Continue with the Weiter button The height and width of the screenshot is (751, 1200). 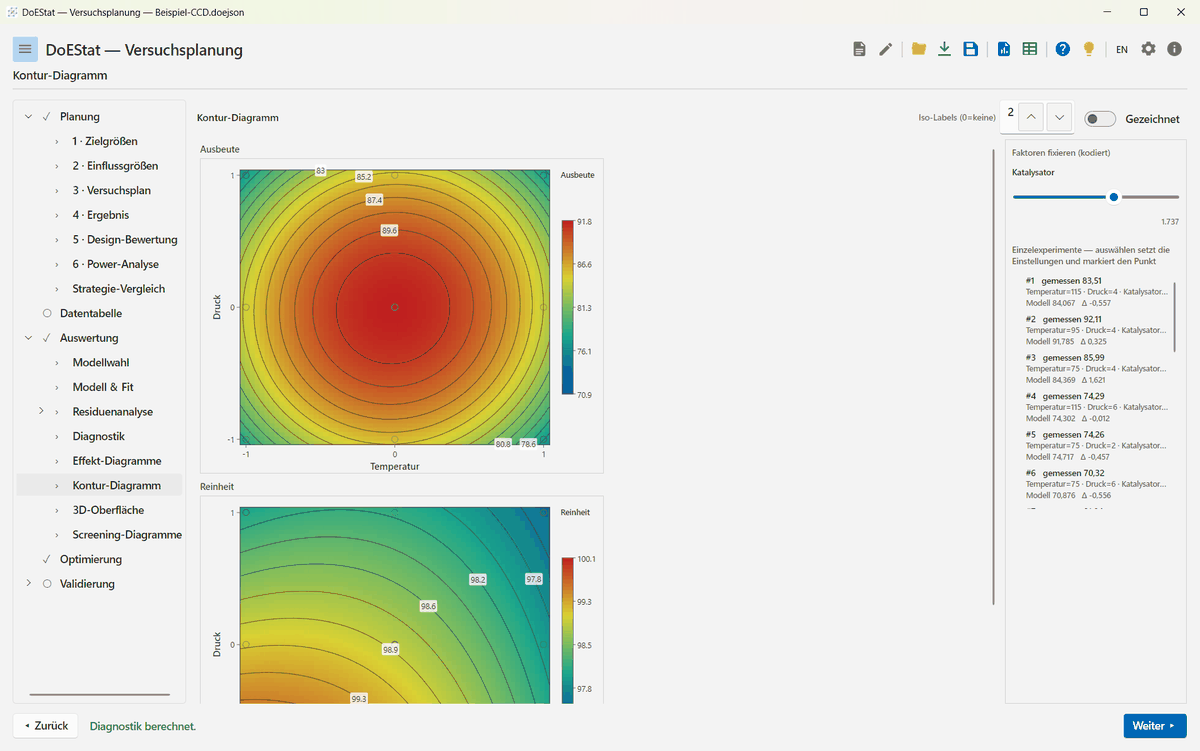(1154, 726)
